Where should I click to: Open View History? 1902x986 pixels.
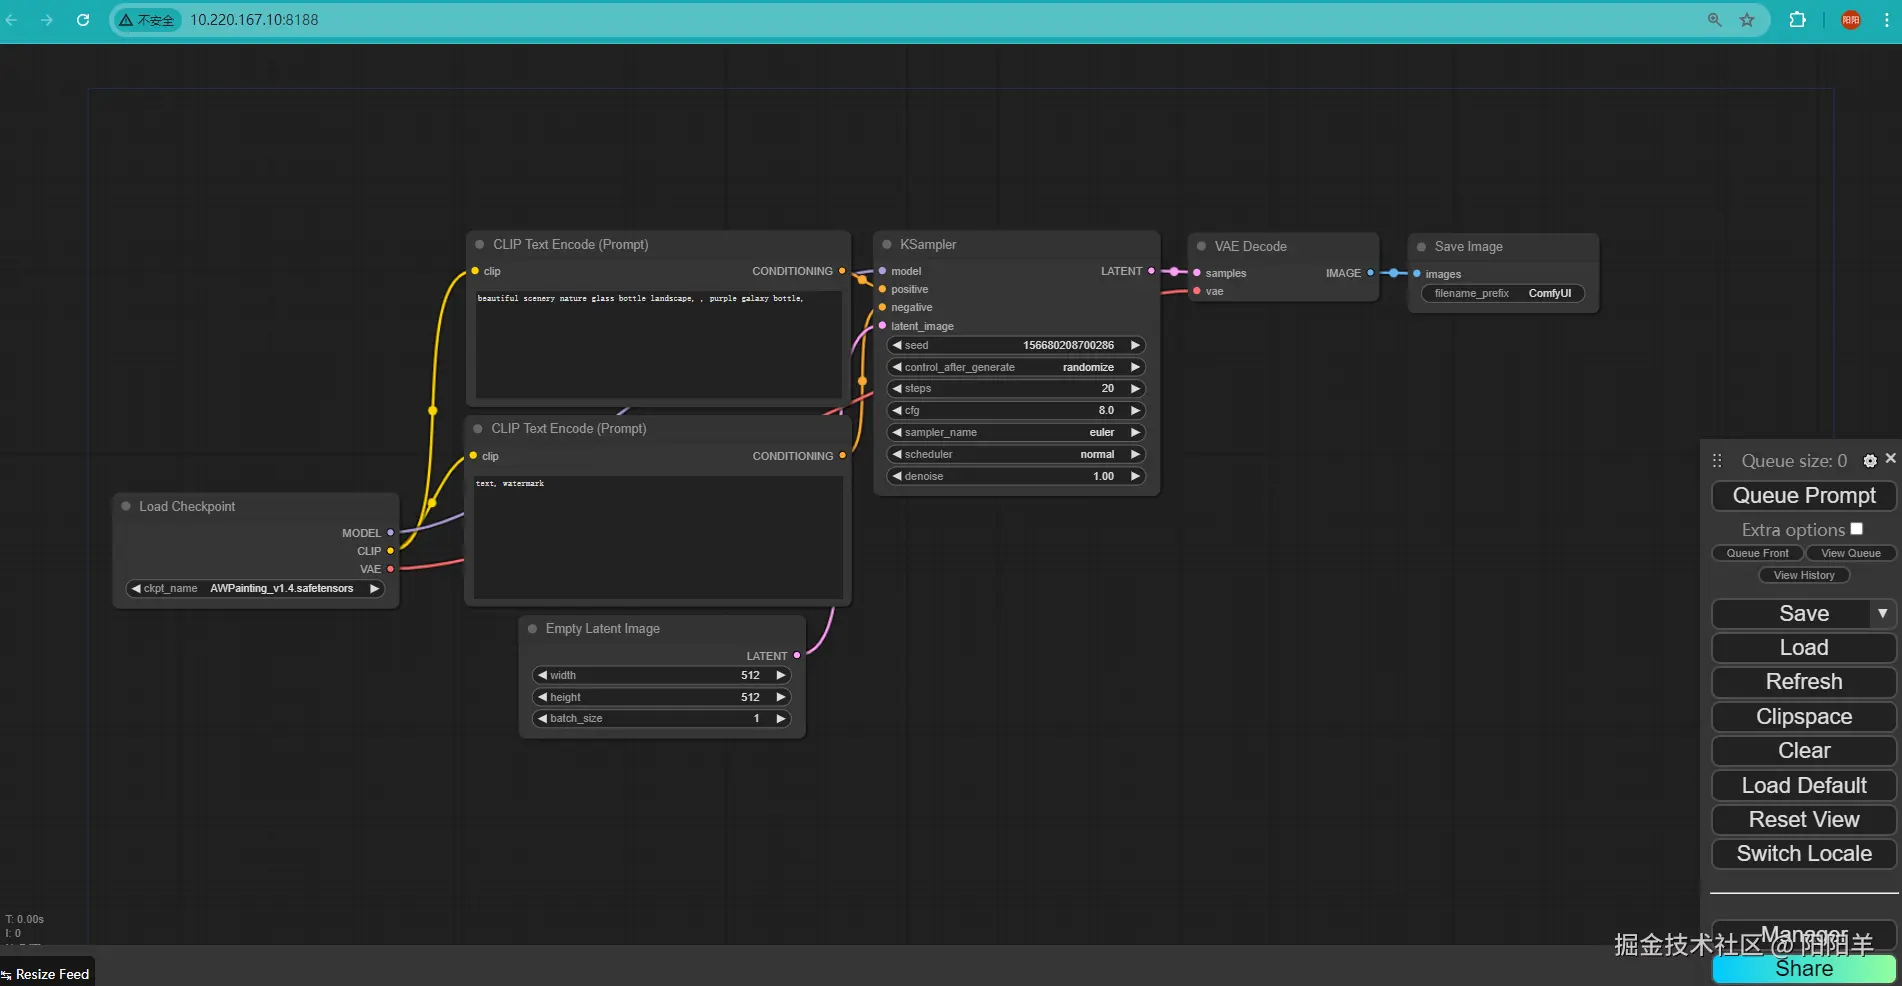1804,575
